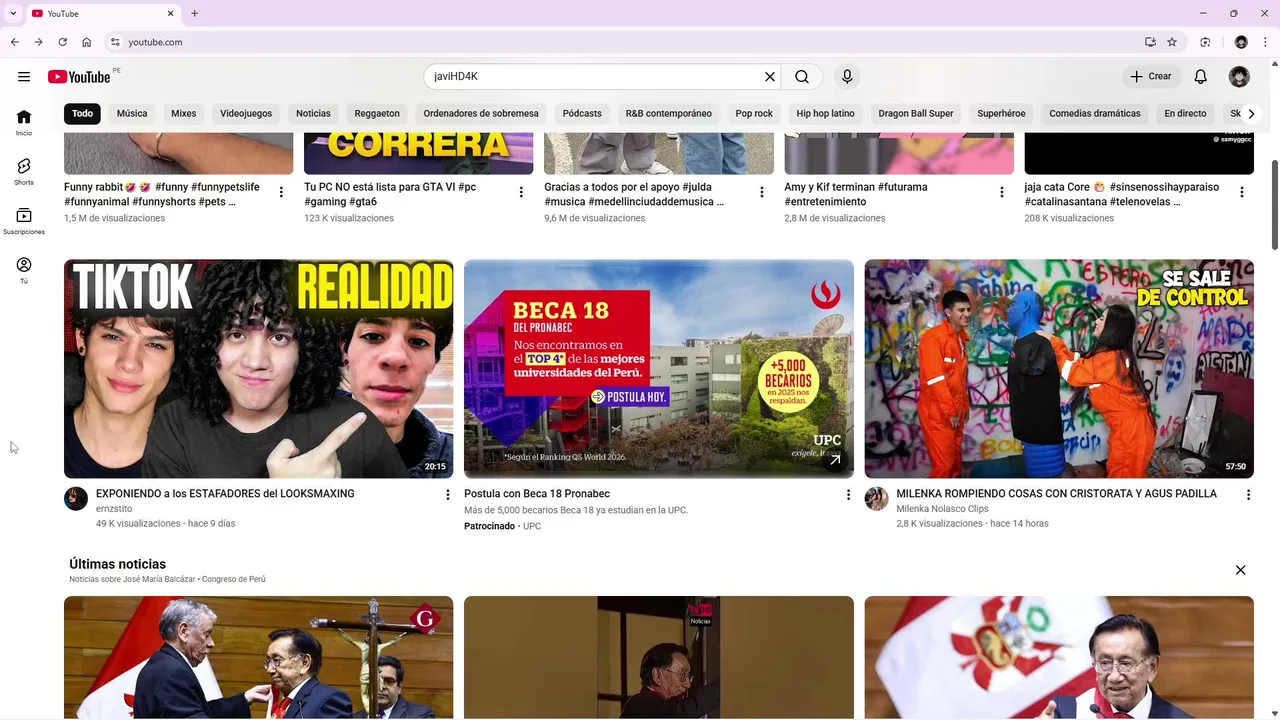
Task: Select the Todo filter chip
Action: click(x=82, y=114)
